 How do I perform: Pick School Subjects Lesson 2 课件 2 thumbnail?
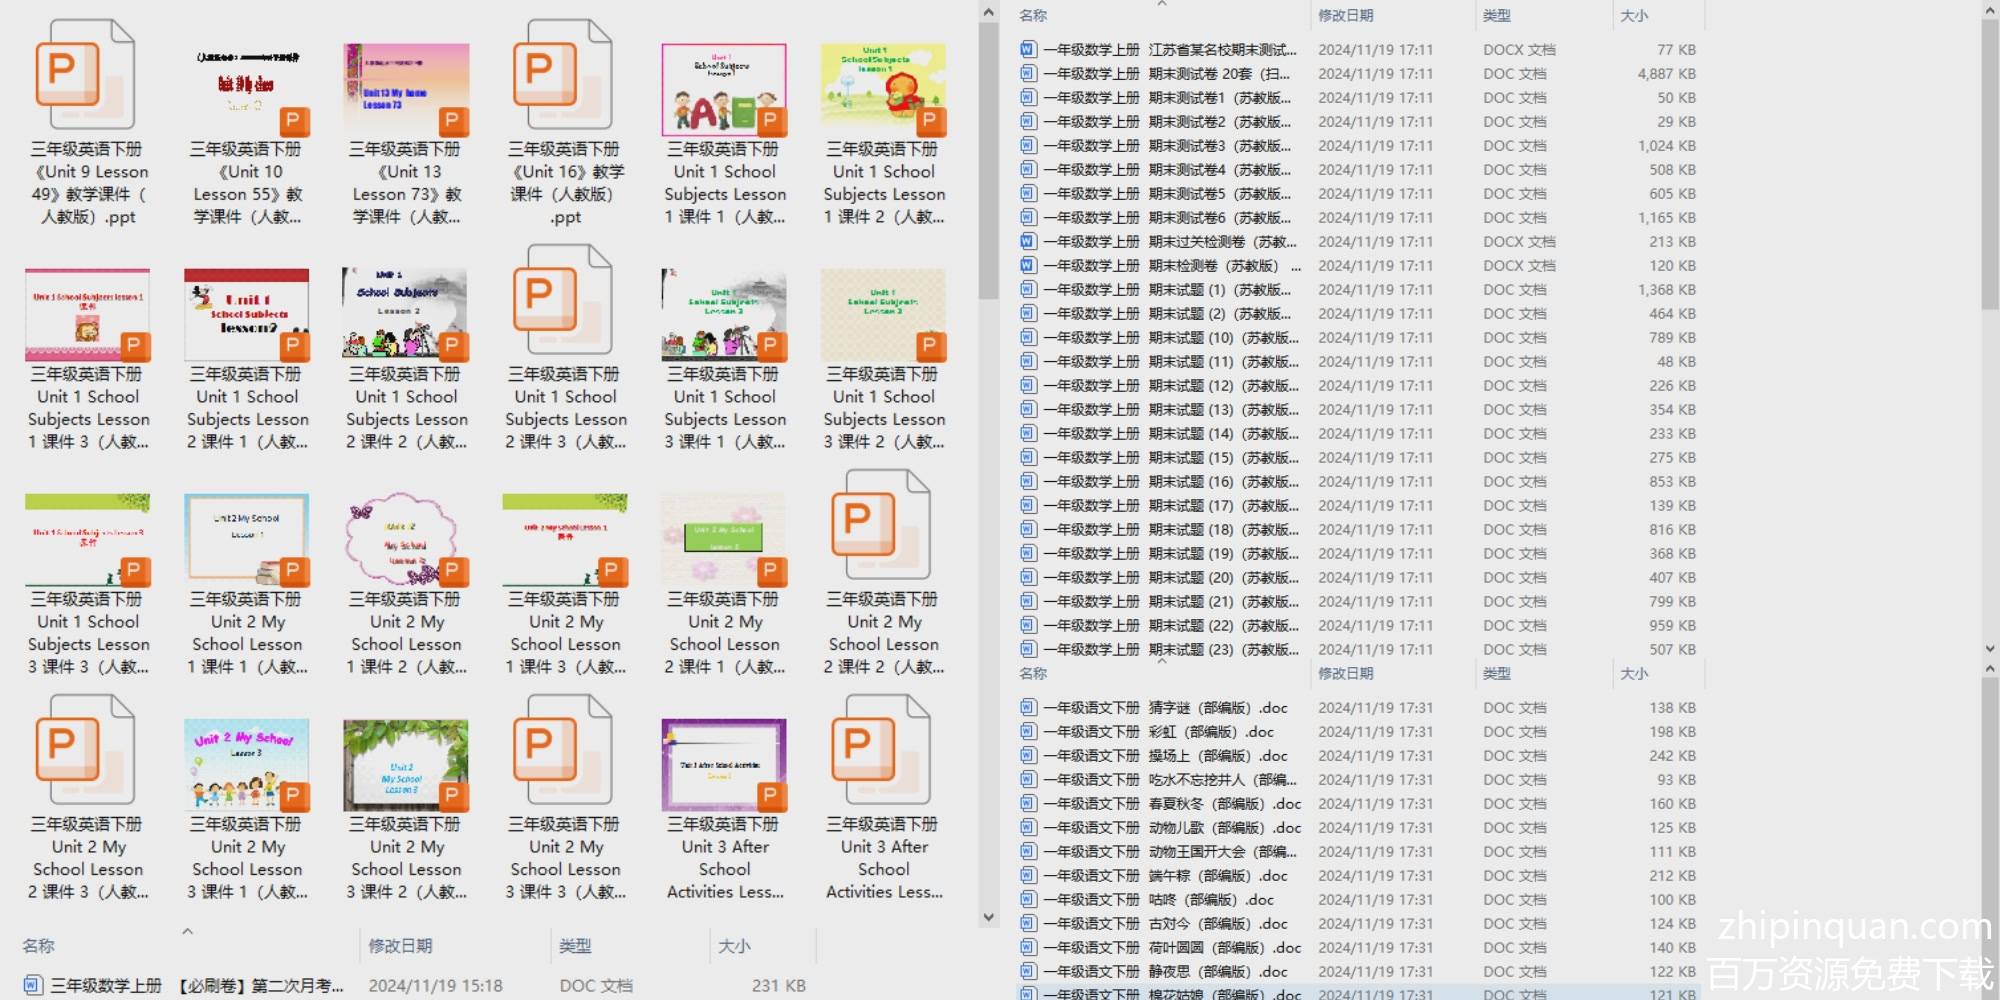406,315
